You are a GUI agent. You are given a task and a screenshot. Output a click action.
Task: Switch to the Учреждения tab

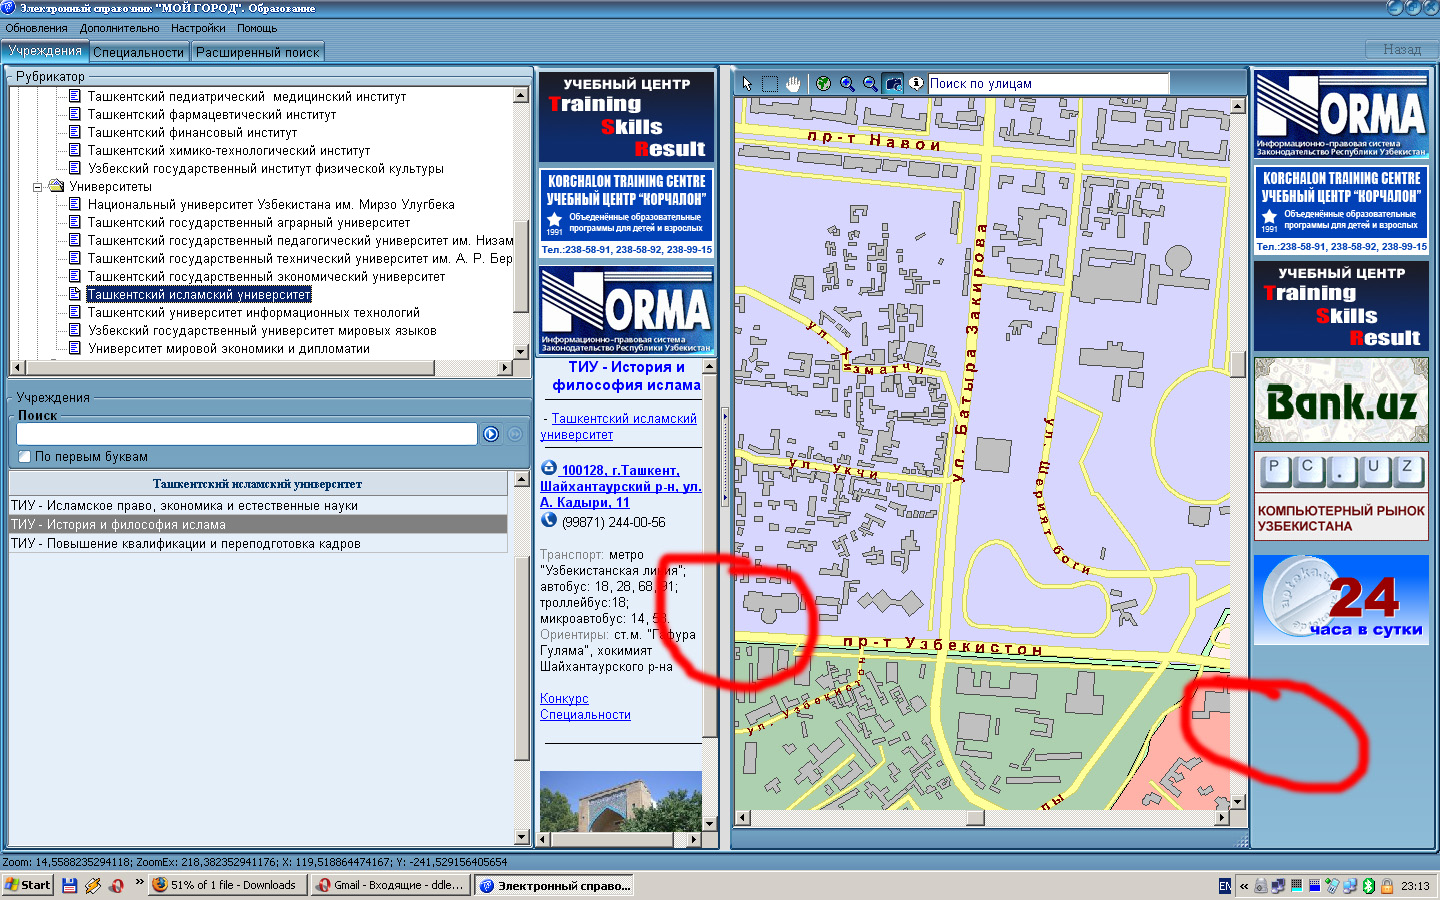pyautogui.click(x=45, y=51)
